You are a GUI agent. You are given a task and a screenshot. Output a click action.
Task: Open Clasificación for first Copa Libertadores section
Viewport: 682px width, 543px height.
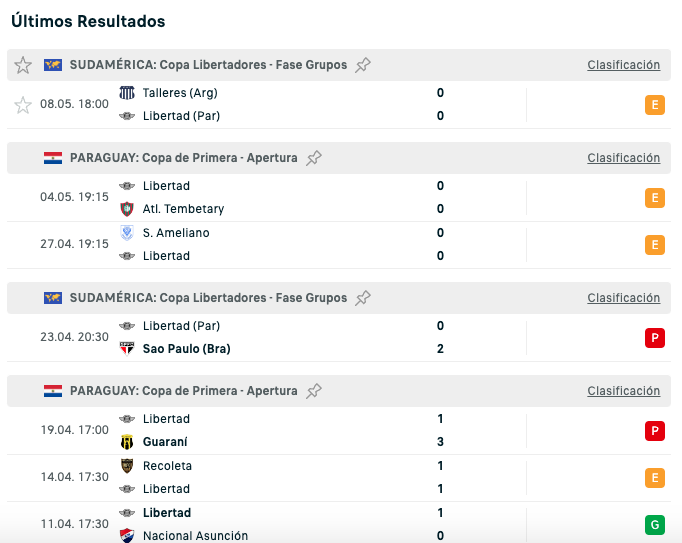coord(623,65)
